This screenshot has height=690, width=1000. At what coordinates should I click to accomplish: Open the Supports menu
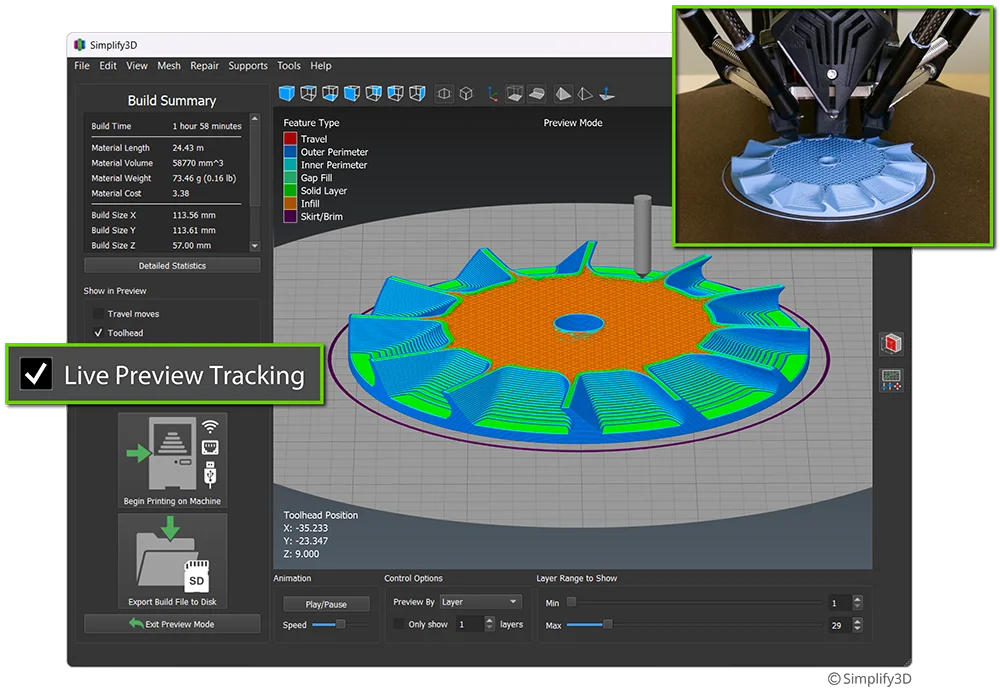click(248, 66)
